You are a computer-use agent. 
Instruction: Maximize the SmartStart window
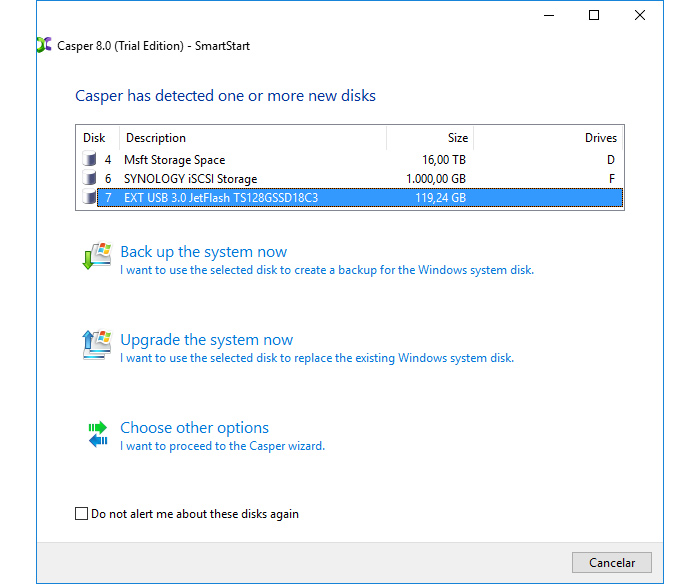tap(594, 15)
